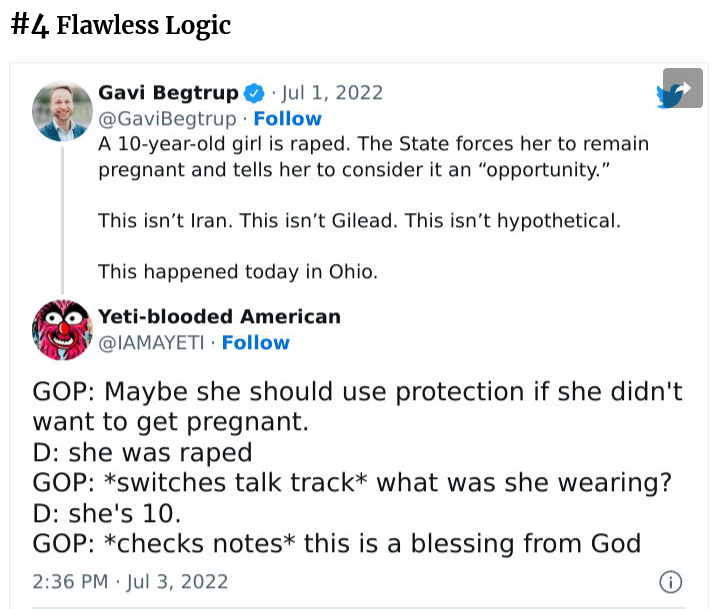The width and height of the screenshot is (713, 609).
Task: Click the 'GOP: *checks notes*' reply line
Action: click(x=336, y=543)
